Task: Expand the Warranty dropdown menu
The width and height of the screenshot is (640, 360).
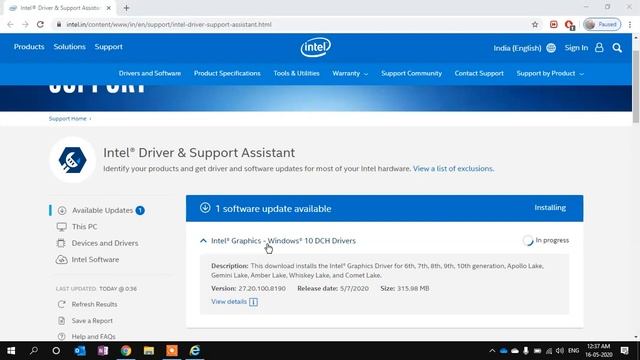Action: 350,73
